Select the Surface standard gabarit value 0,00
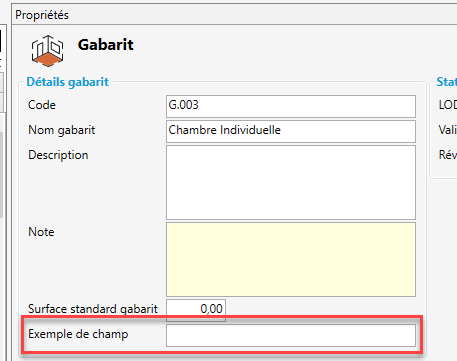This screenshot has width=457, height=361. click(196, 310)
